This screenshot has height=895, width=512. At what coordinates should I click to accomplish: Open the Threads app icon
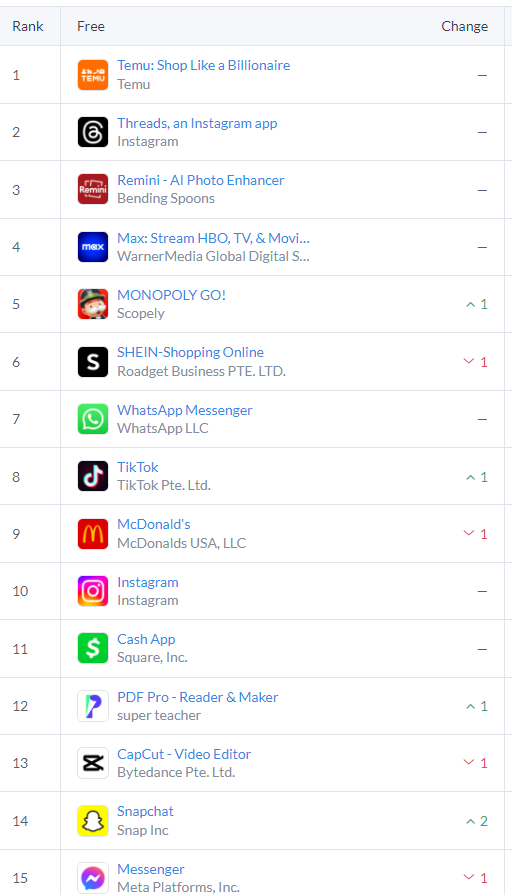coord(93,132)
